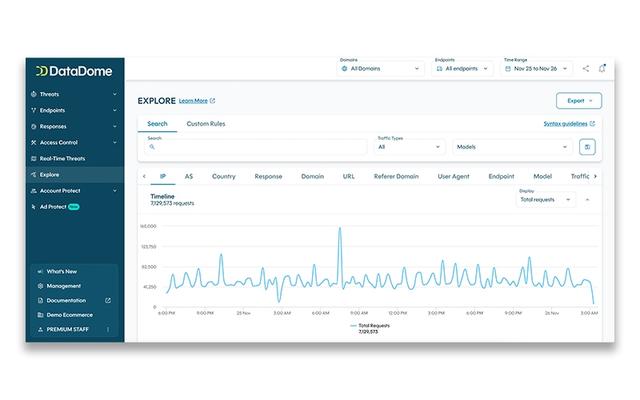Click the save search icon button
Screen dimensions: 640x400
(x=588, y=146)
